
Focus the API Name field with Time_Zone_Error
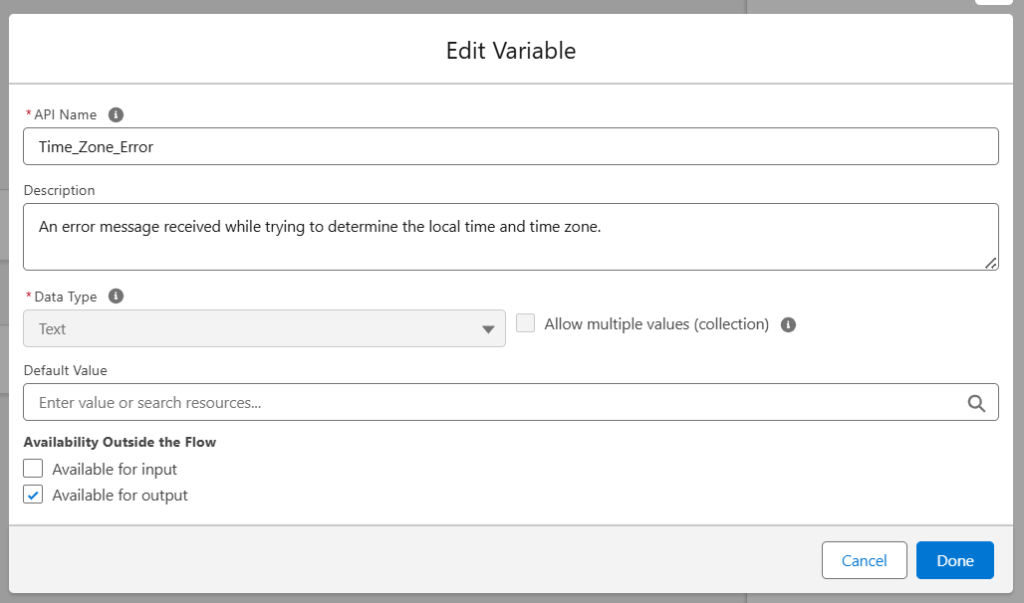coord(510,146)
